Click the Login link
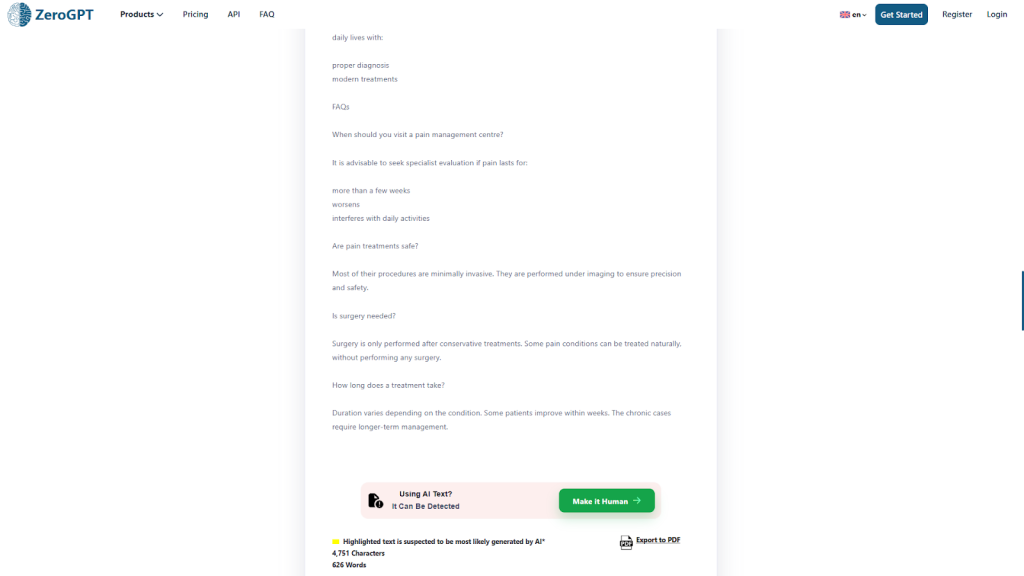Viewport: 1024px width, 576px height. pyautogui.click(x=997, y=15)
